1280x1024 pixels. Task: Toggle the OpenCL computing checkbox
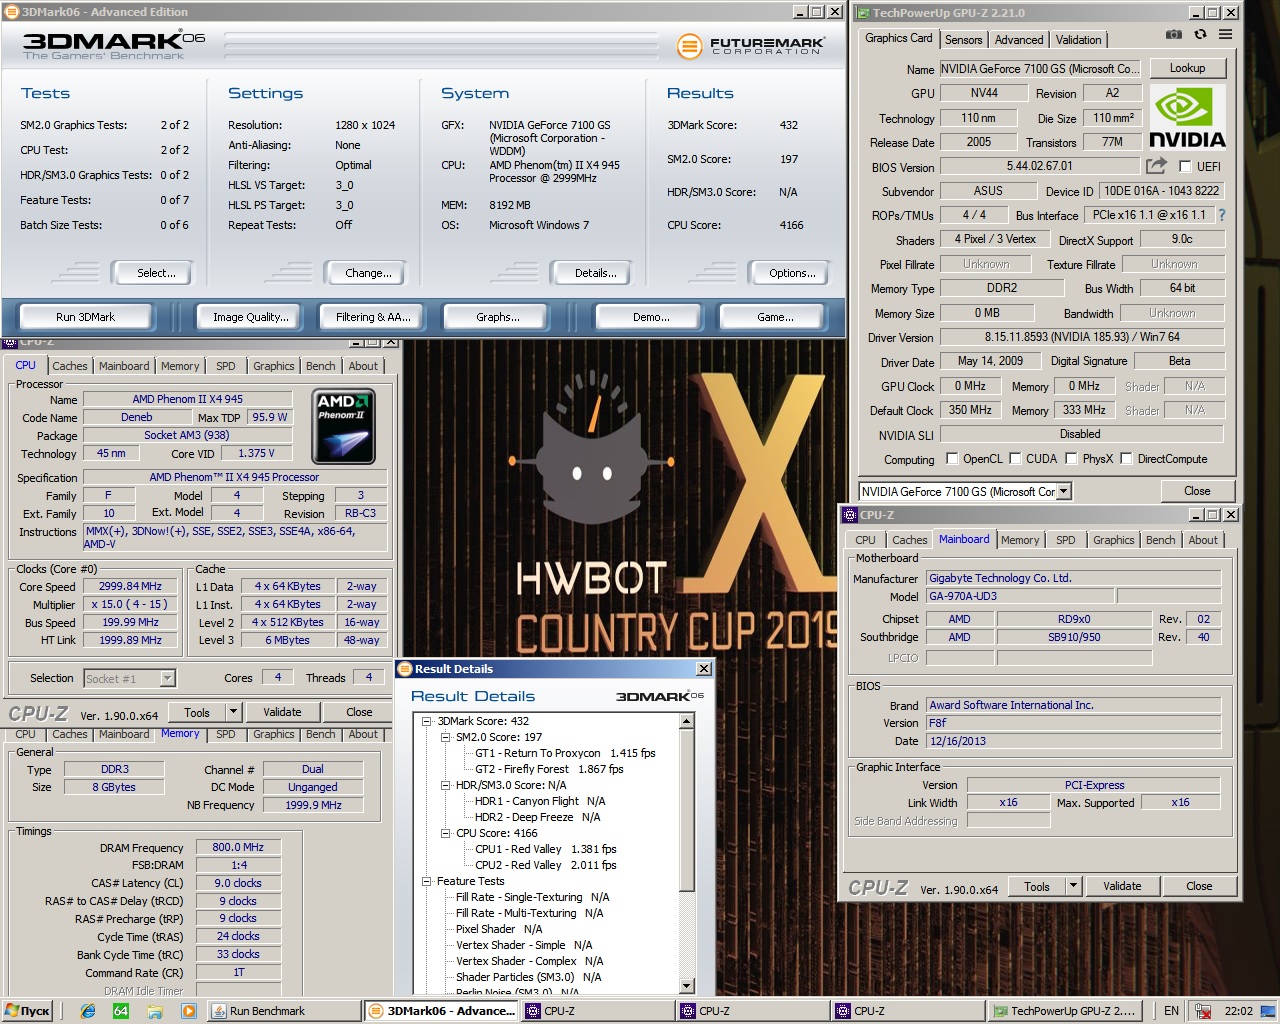[952, 459]
